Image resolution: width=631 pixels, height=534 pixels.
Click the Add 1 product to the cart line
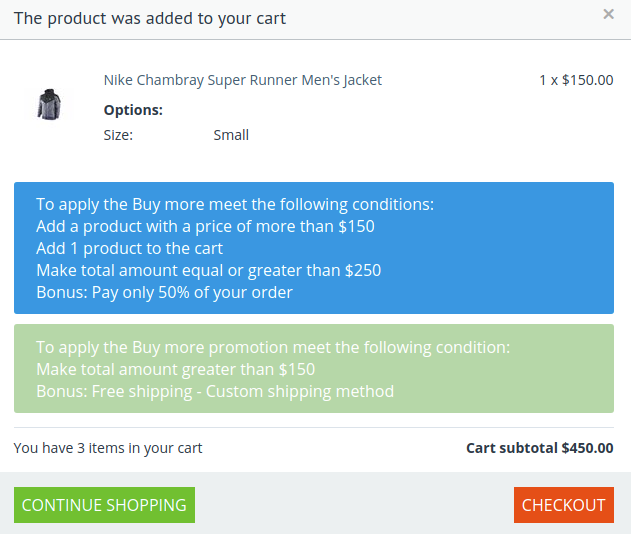point(129,249)
